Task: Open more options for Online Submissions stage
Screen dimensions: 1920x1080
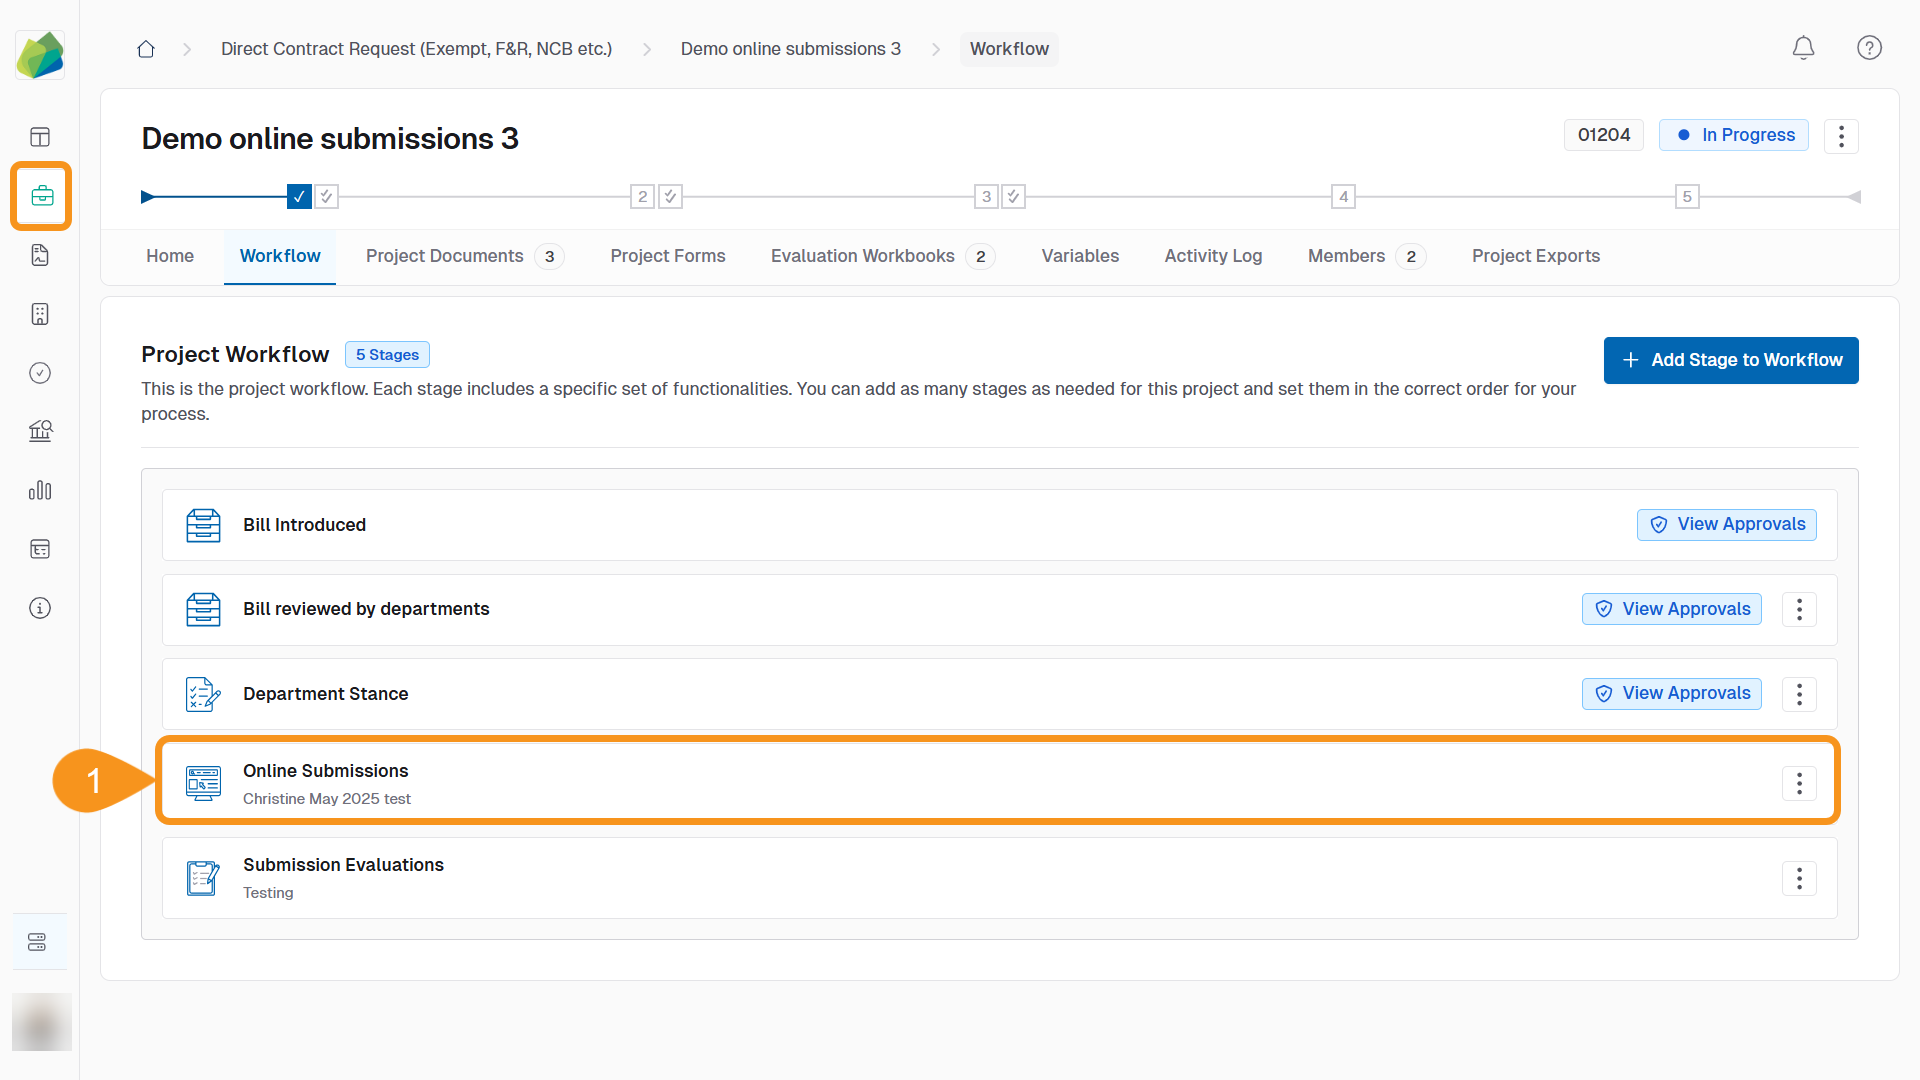Action: [1799, 784]
